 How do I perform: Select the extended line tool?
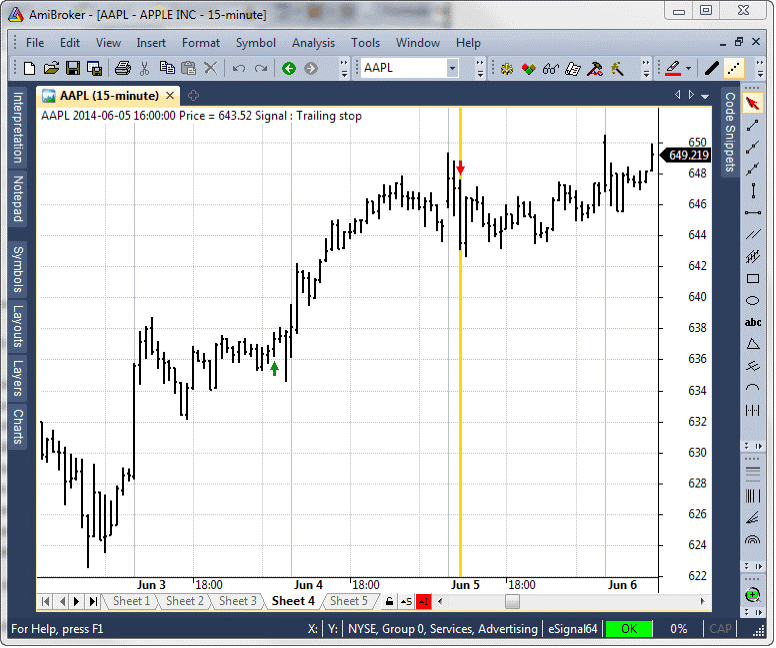coord(752,169)
